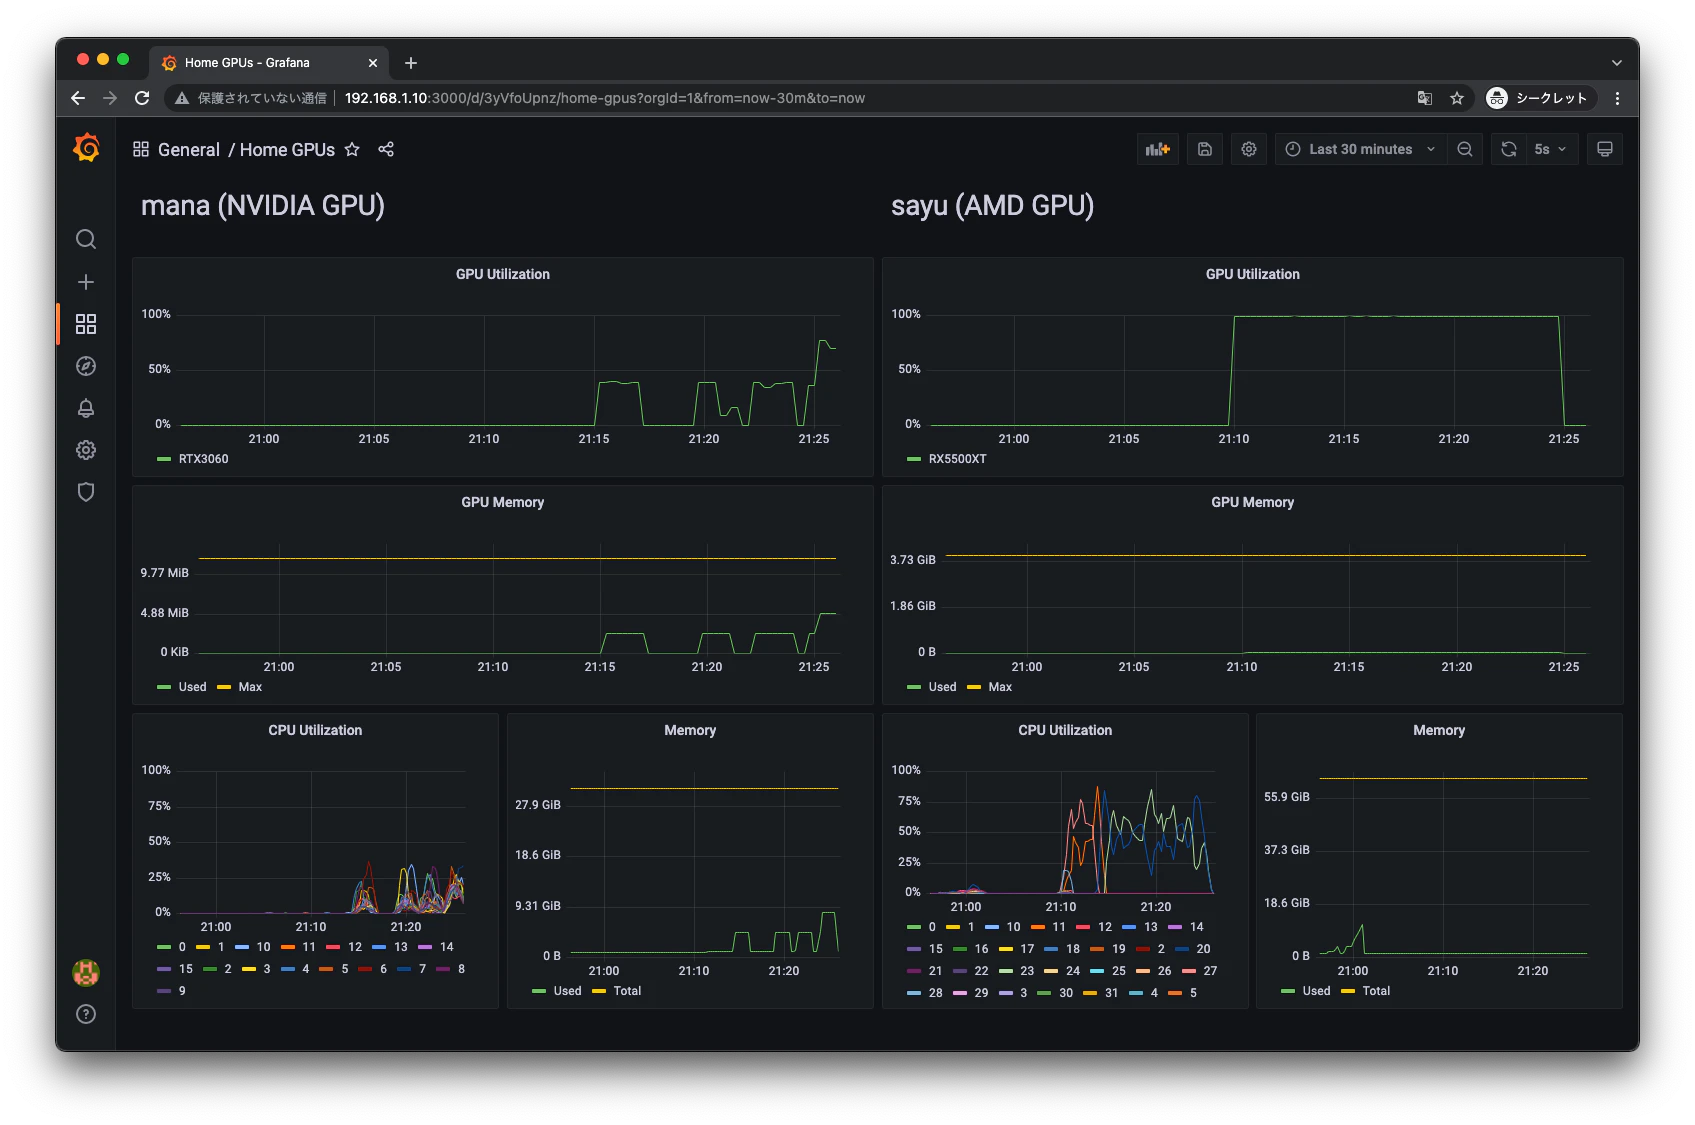
Task: Star the Home GPUs dashboard
Action: [x=352, y=149]
